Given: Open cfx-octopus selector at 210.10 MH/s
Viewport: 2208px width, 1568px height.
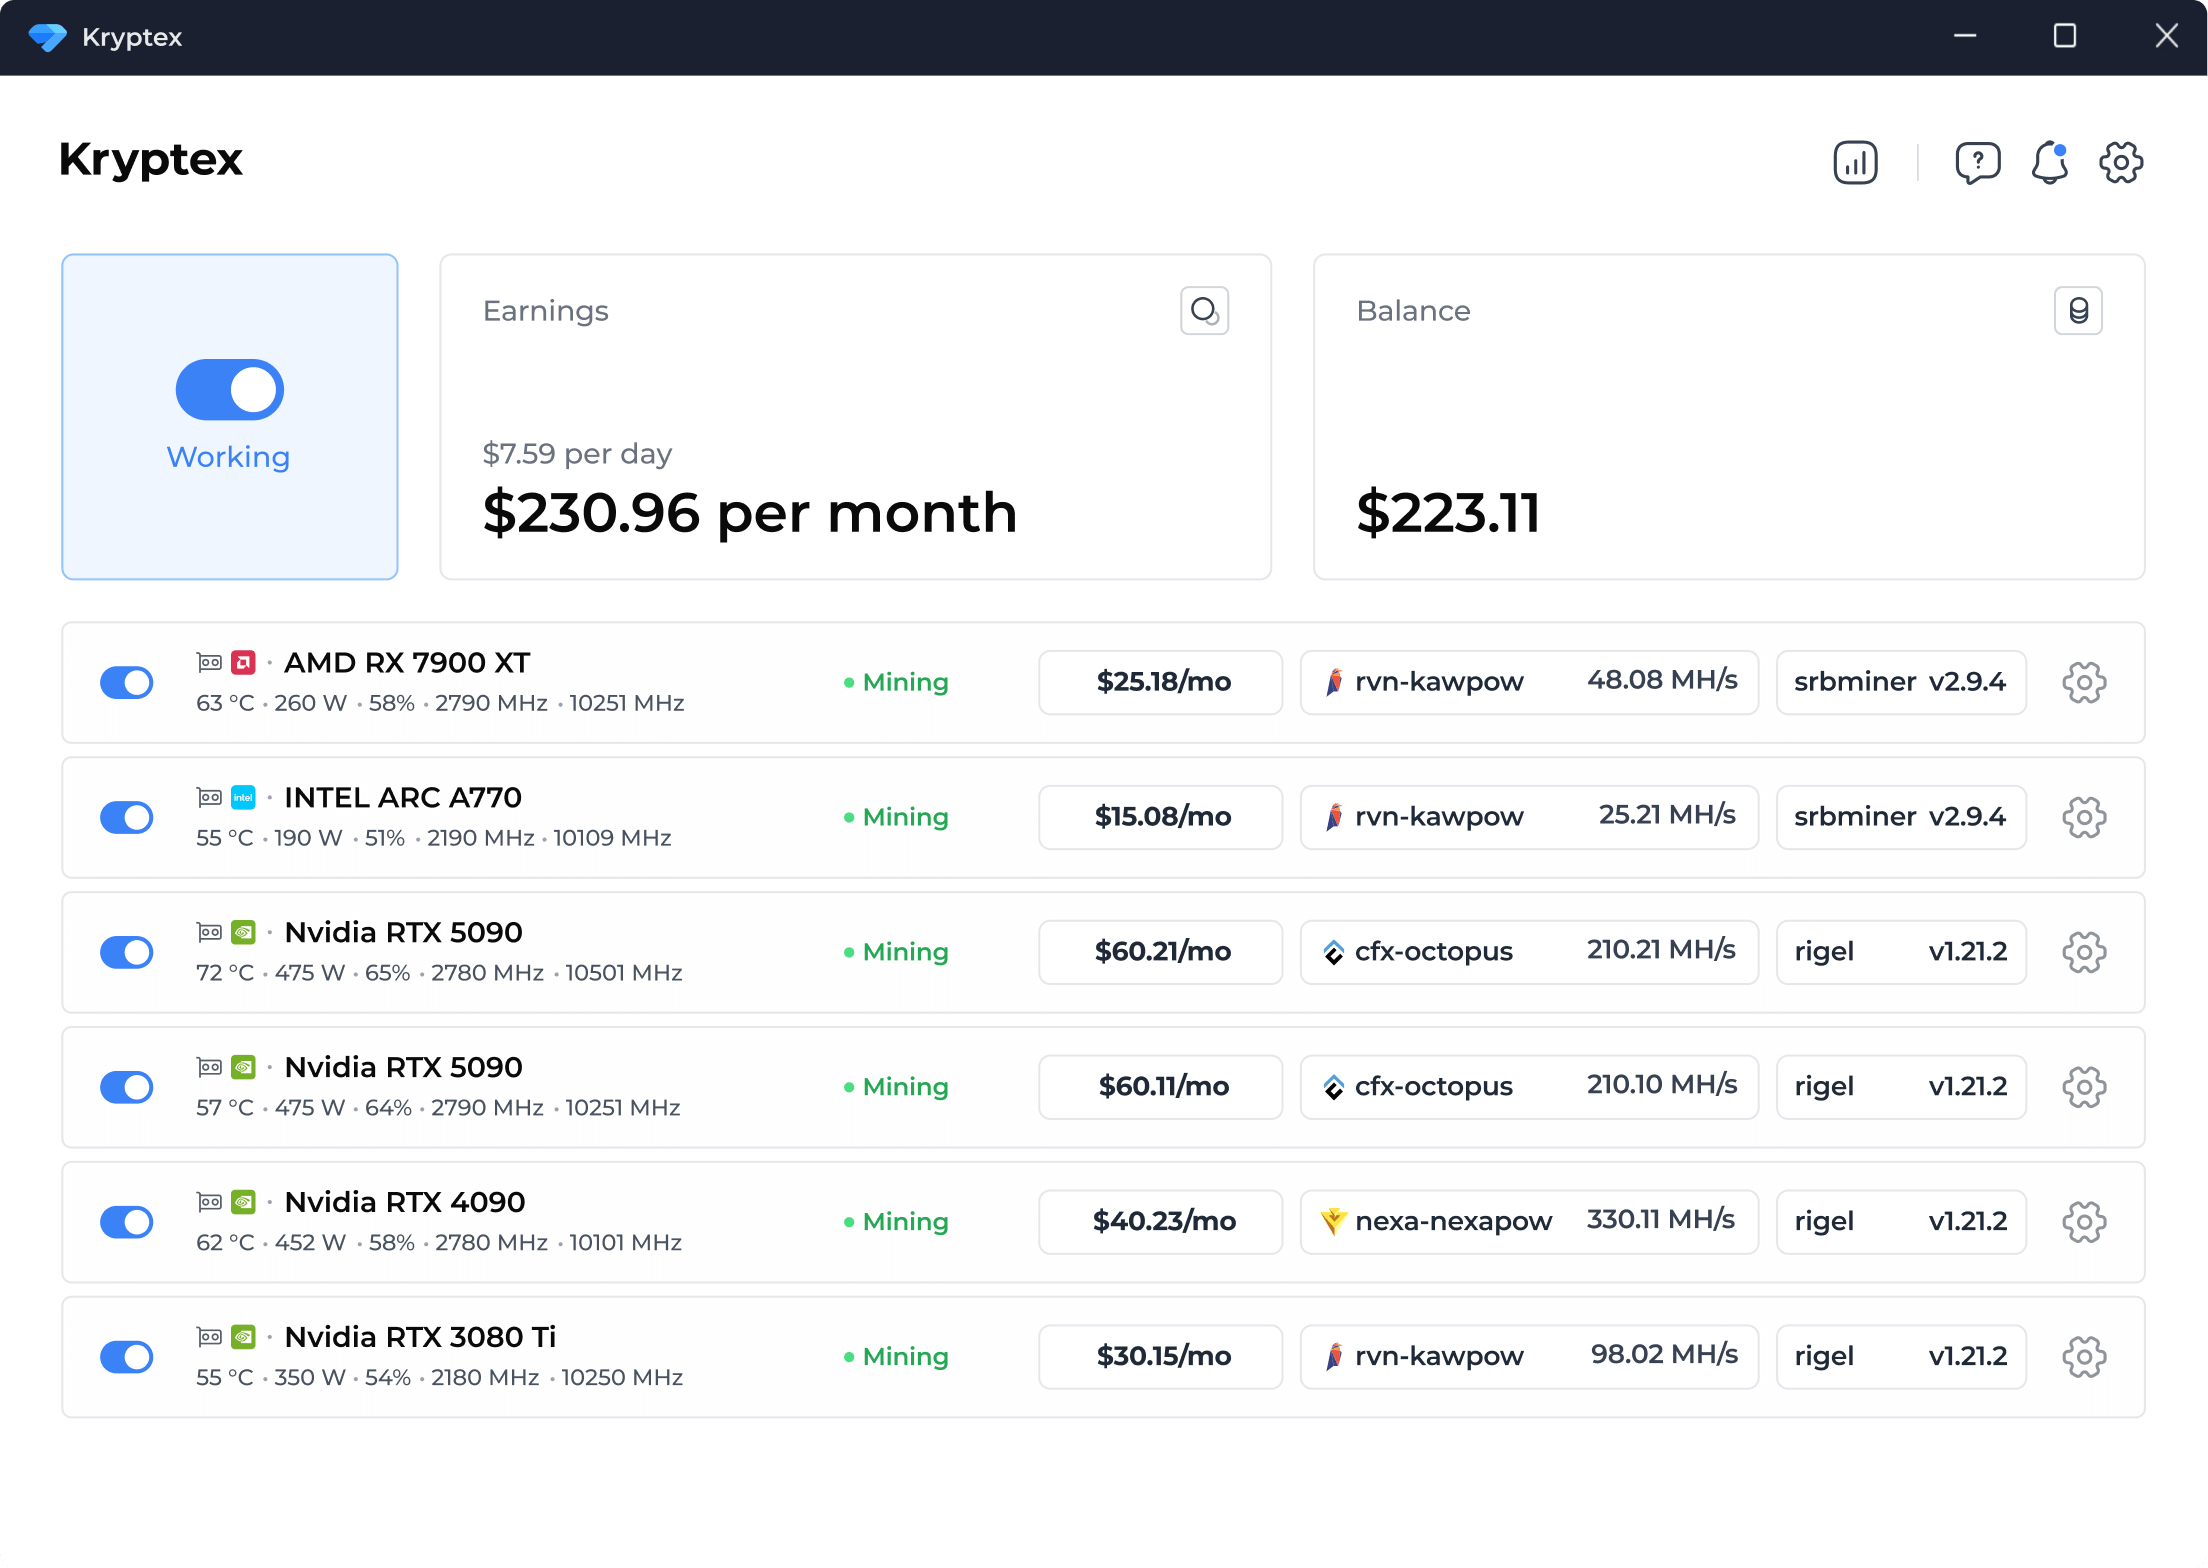Looking at the screenshot, I should 1528,1087.
